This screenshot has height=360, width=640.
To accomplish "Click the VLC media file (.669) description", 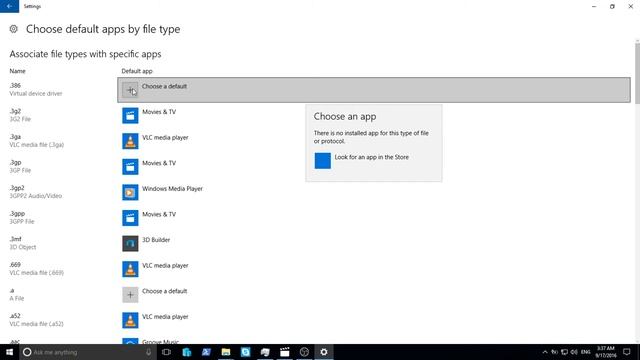I will [x=37, y=273].
